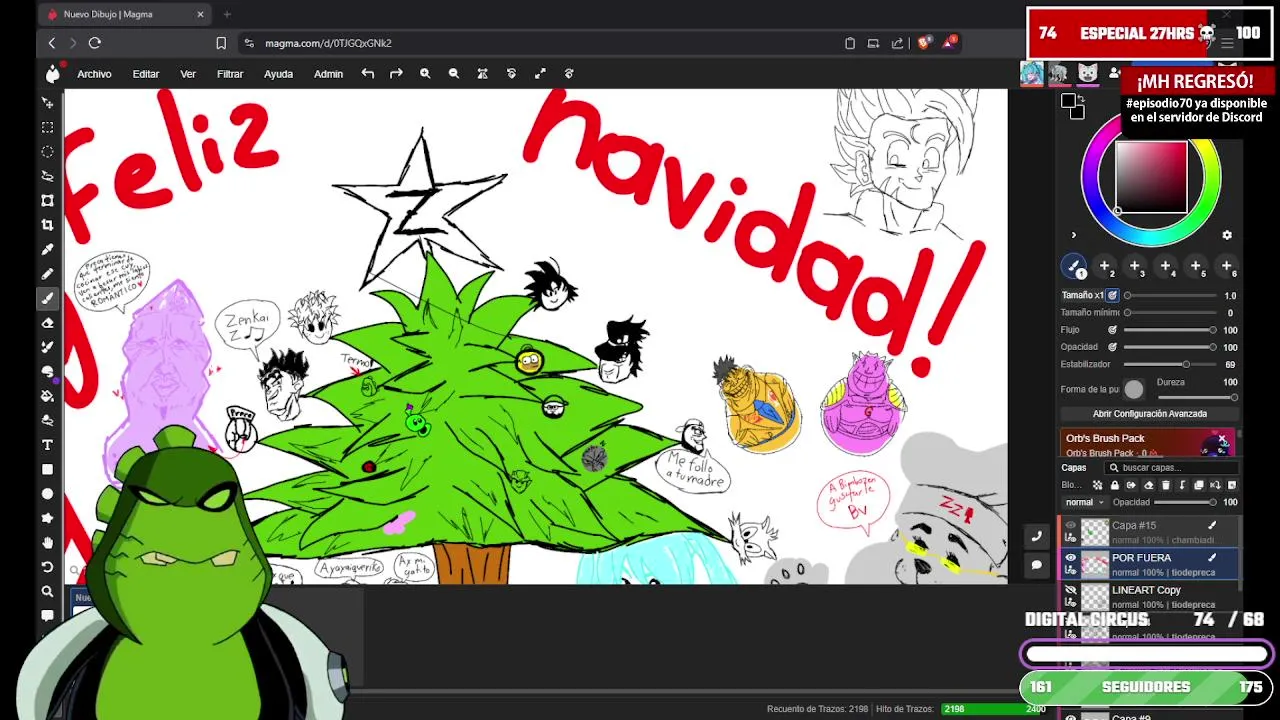This screenshot has width=1280, height=720.
Task: Open blend mode dropdown 'normal'
Action: point(1084,502)
